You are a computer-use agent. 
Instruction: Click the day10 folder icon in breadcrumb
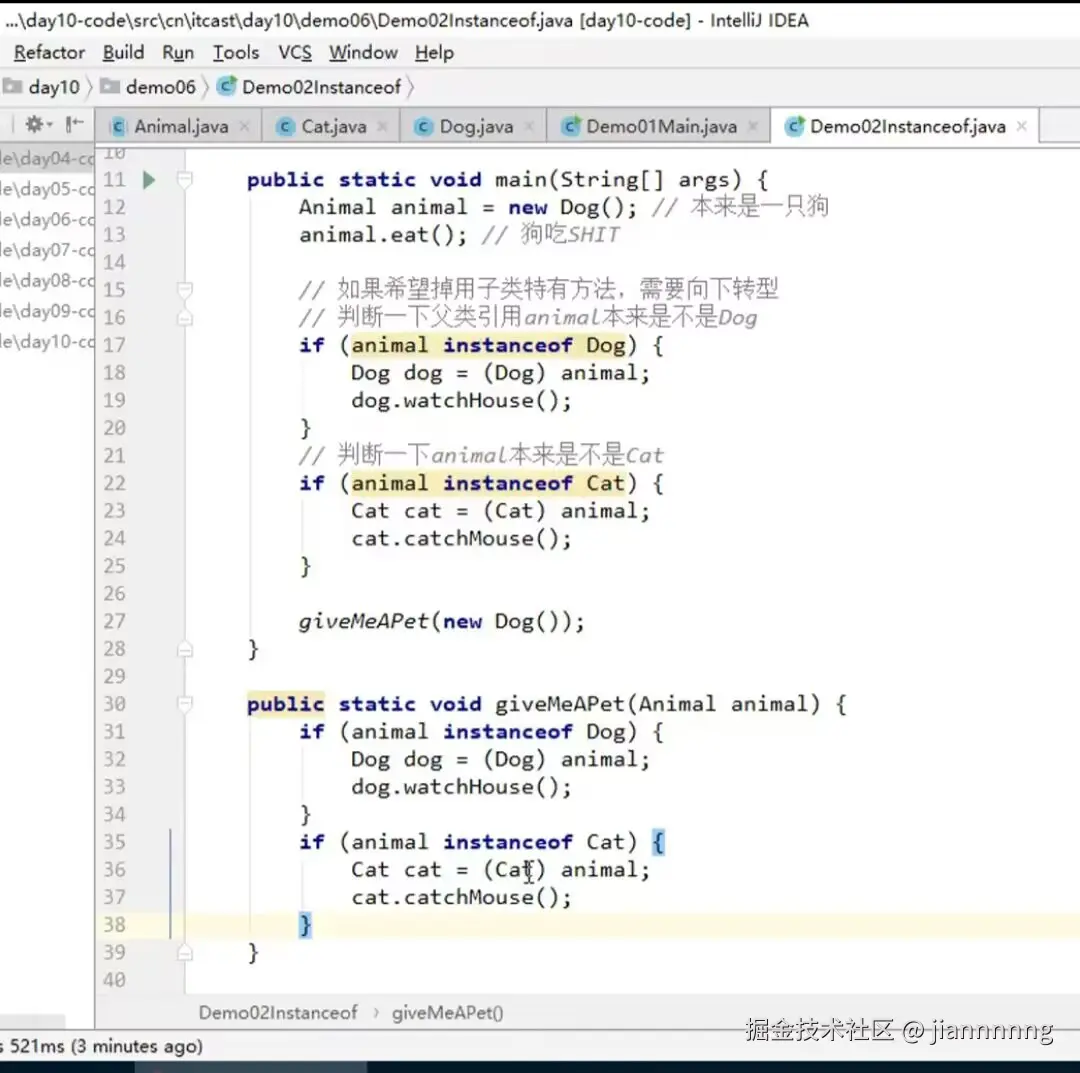(12, 87)
